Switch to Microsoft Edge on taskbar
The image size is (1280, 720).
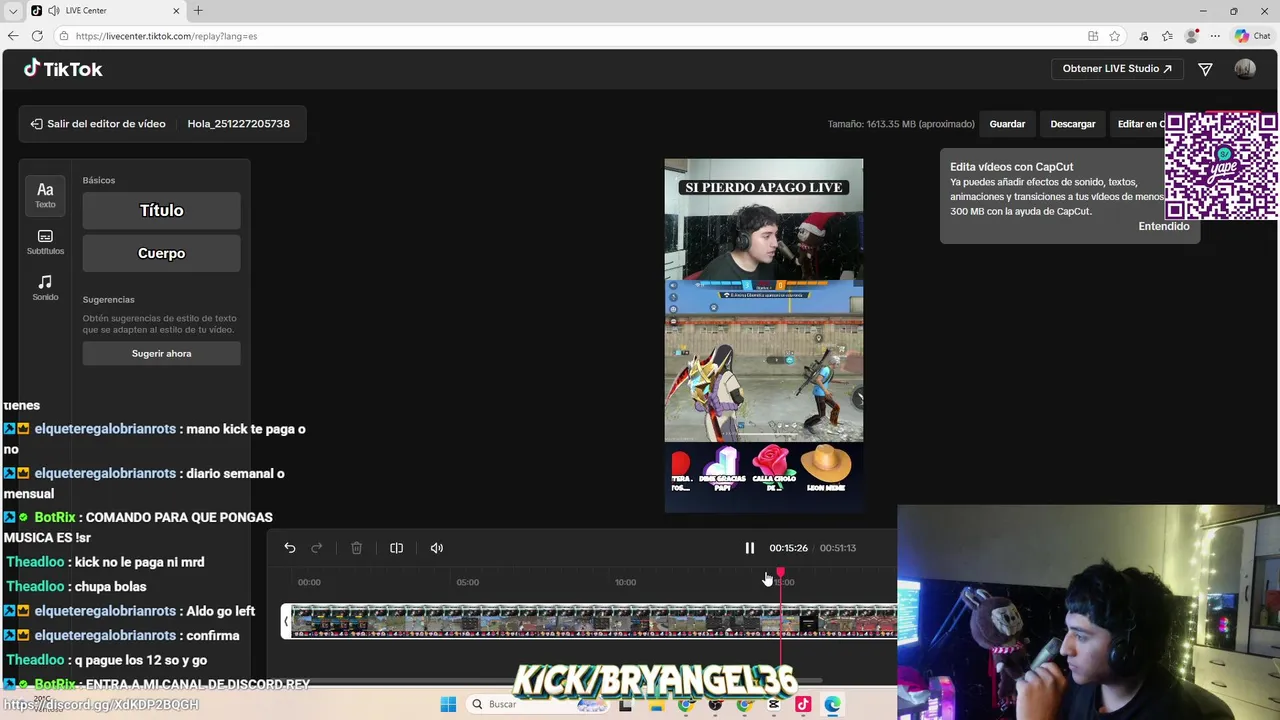tap(832, 705)
